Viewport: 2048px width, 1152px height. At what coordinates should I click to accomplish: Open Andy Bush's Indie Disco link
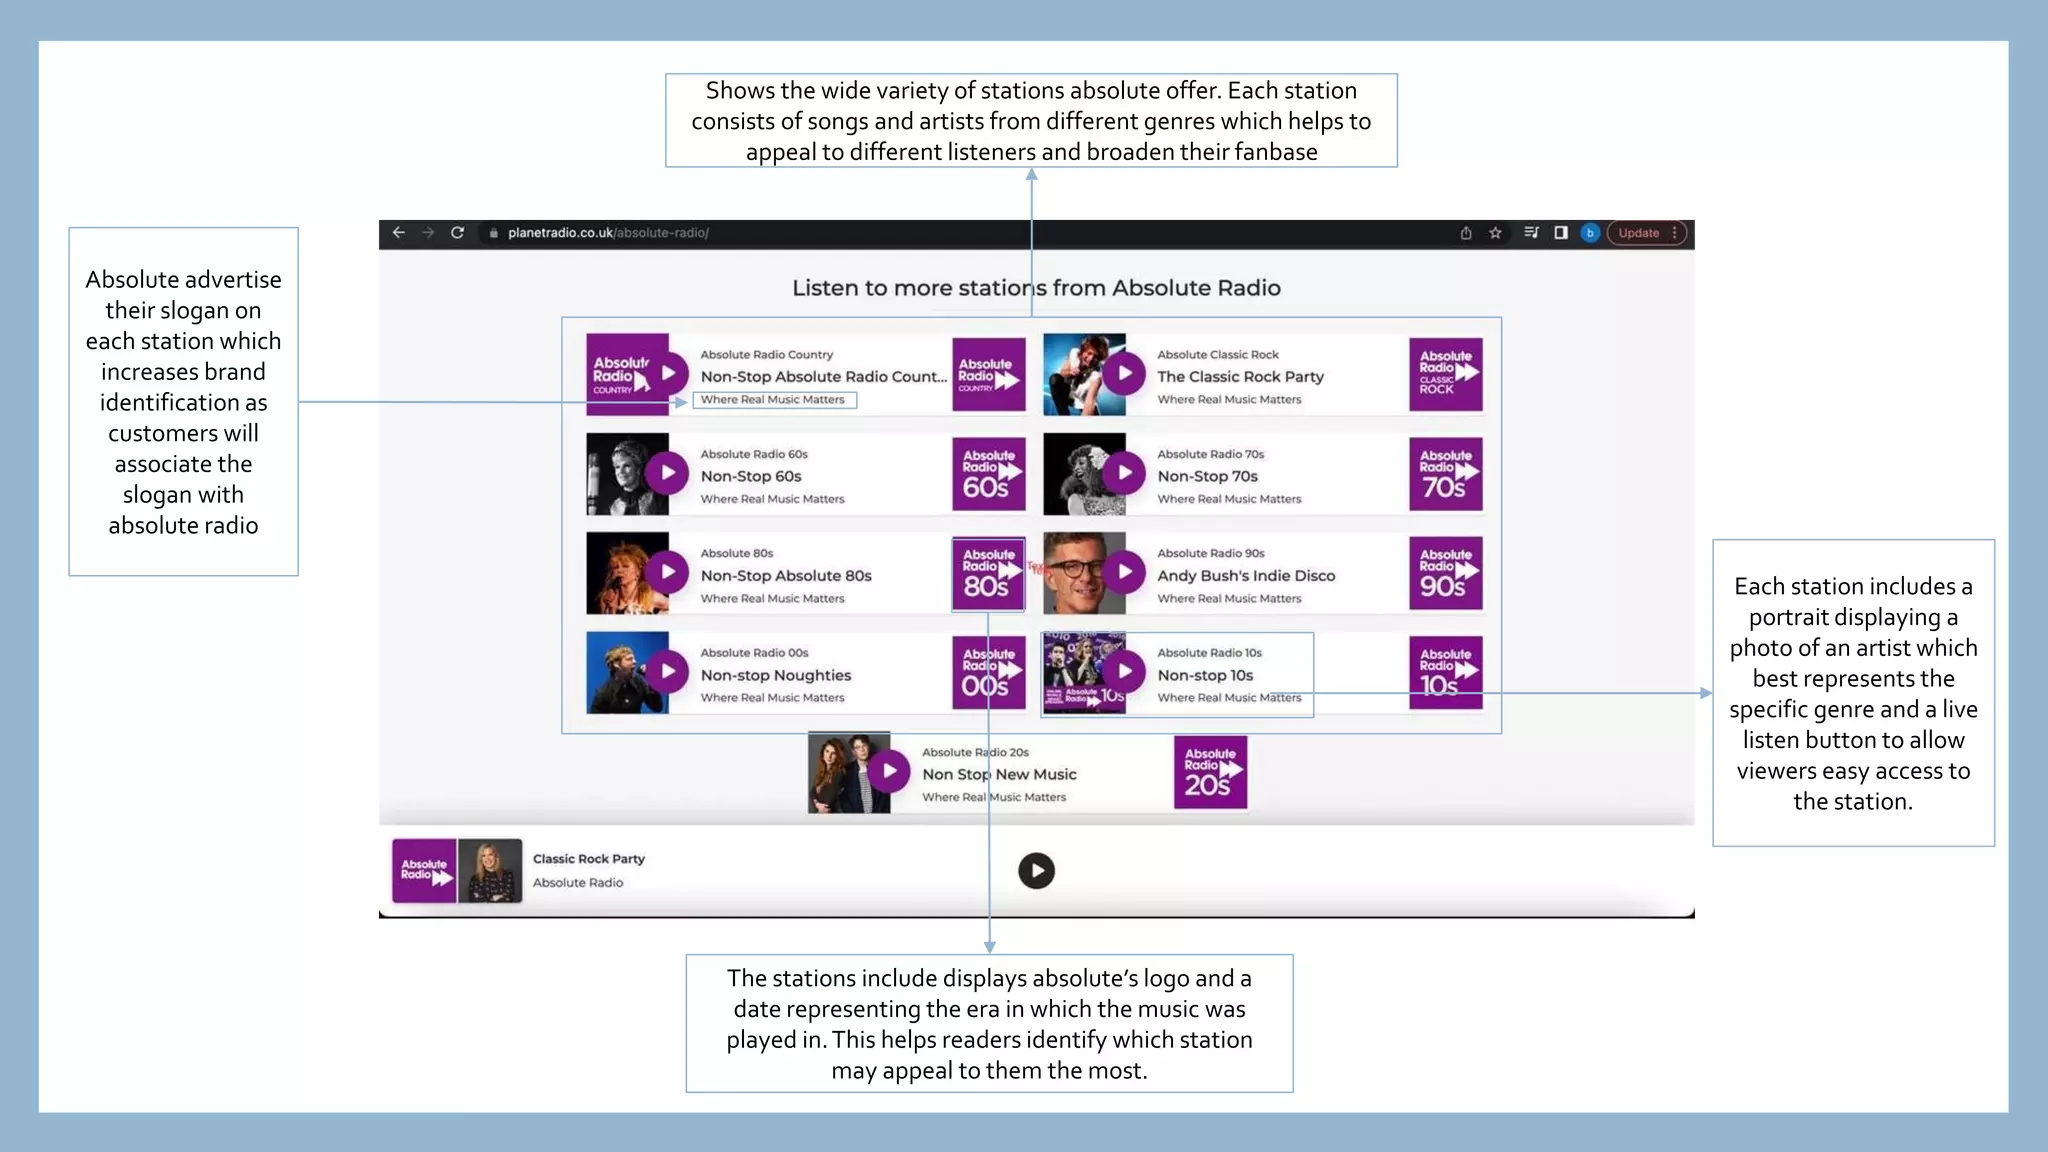[1246, 575]
